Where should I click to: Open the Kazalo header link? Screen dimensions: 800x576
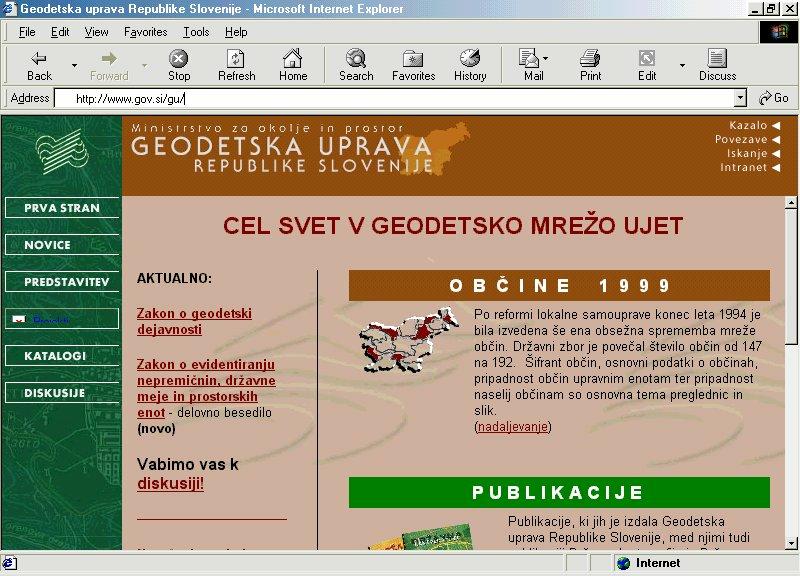pos(747,126)
